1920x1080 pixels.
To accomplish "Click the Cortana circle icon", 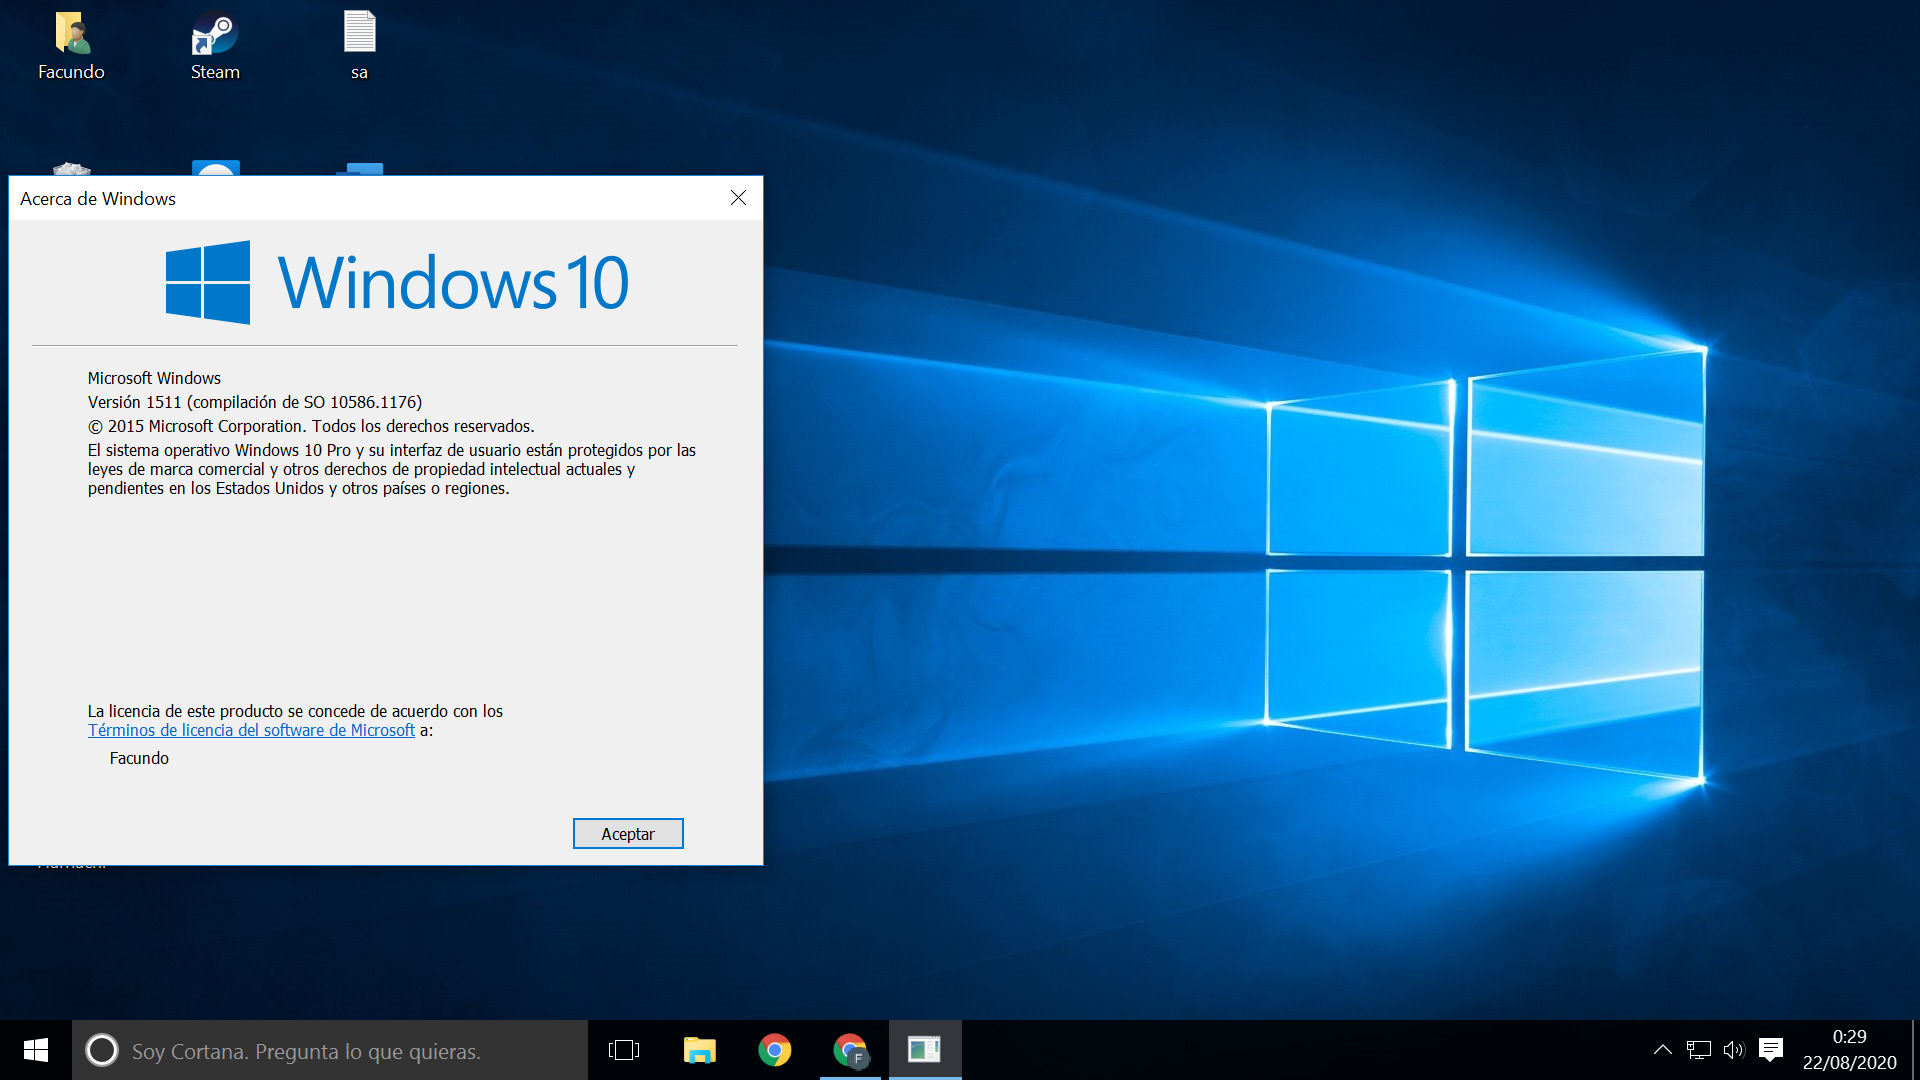I will pyautogui.click(x=102, y=1050).
